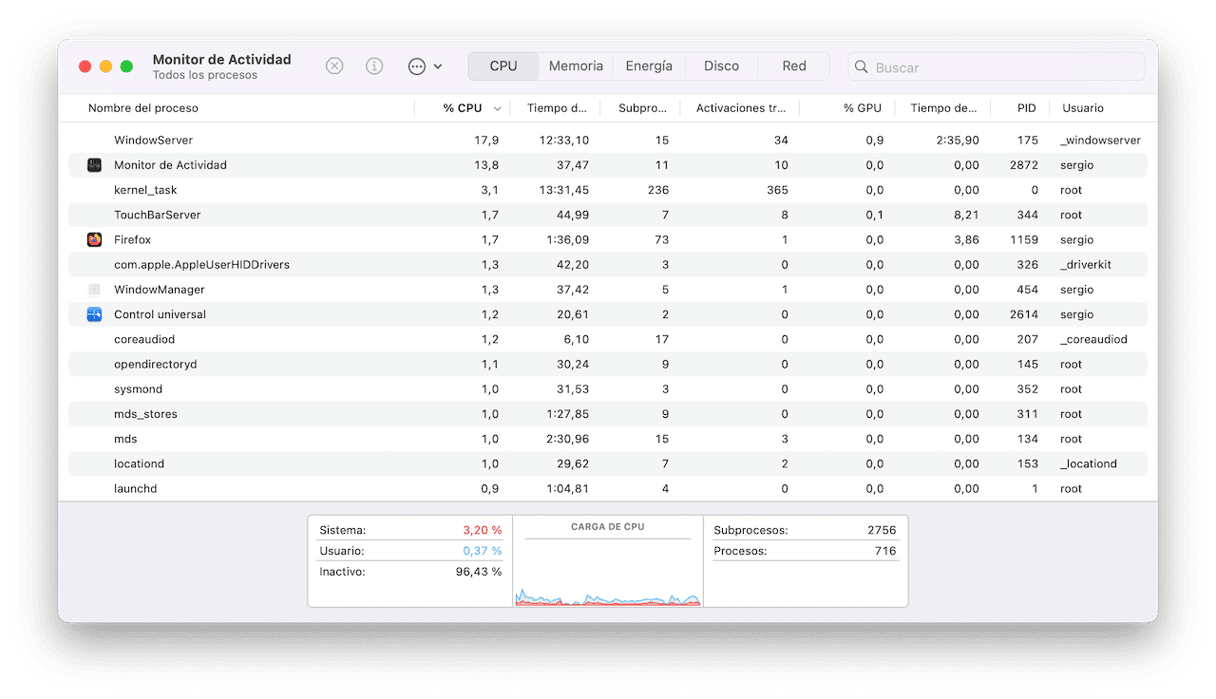
Task: Click the WindowManager process icon
Action: [94, 289]
